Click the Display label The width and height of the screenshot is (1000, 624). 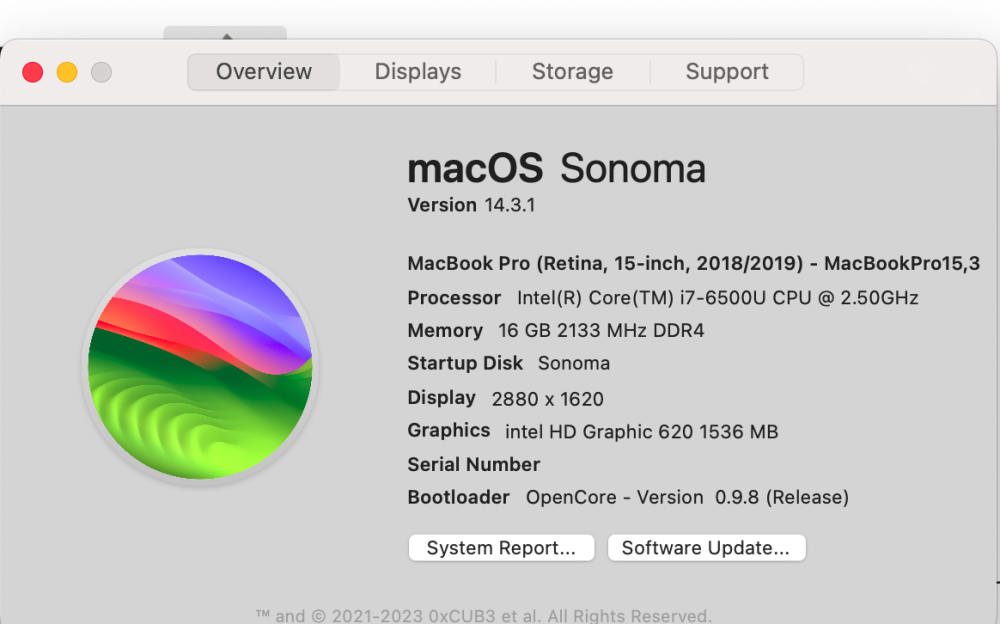pyautogui.click(x=441, y=397)
